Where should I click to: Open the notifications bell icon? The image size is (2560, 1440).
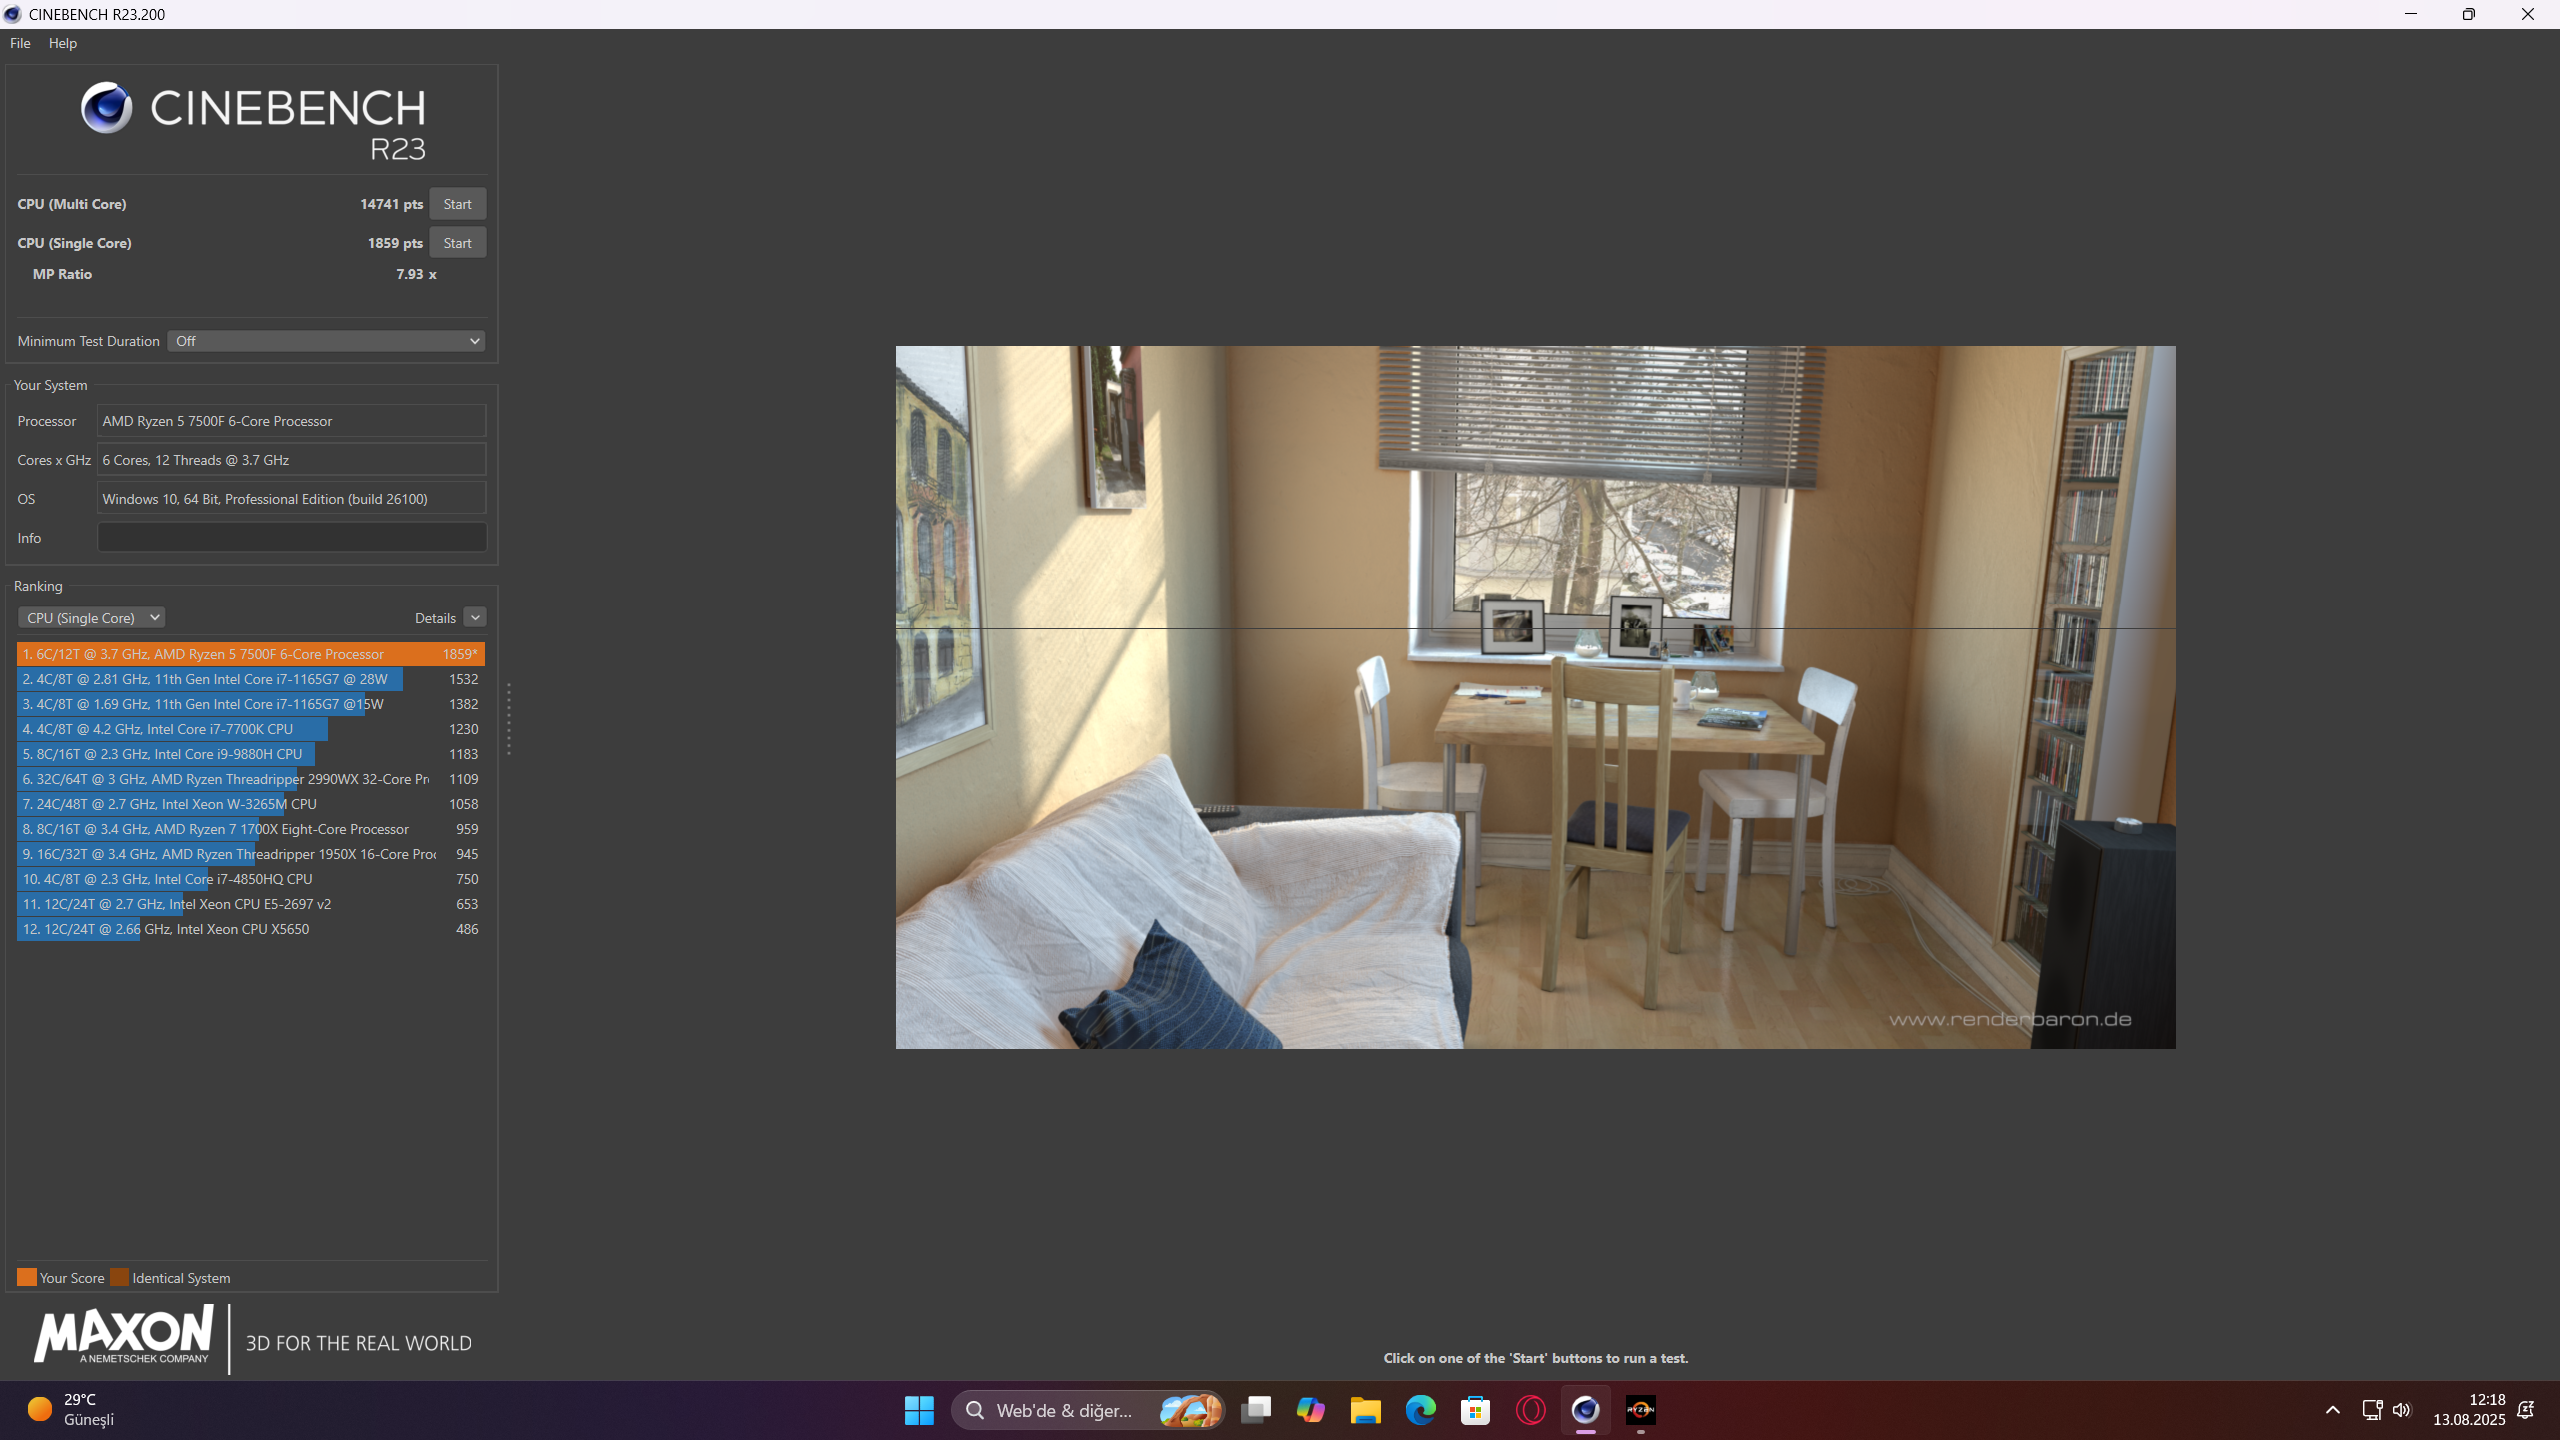pos(2526,1410)
